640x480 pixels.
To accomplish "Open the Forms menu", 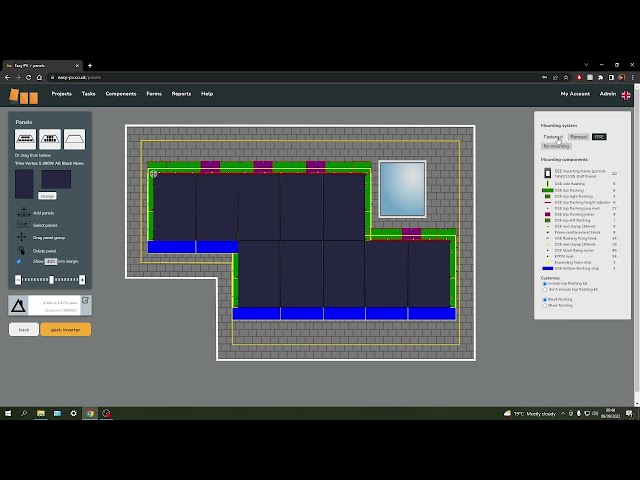I will 154,94.
